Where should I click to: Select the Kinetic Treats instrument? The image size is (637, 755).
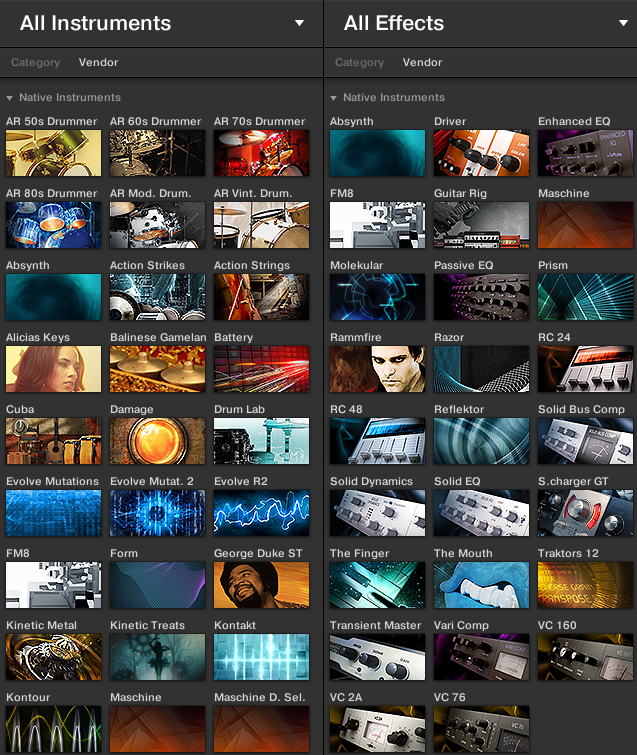157,657
